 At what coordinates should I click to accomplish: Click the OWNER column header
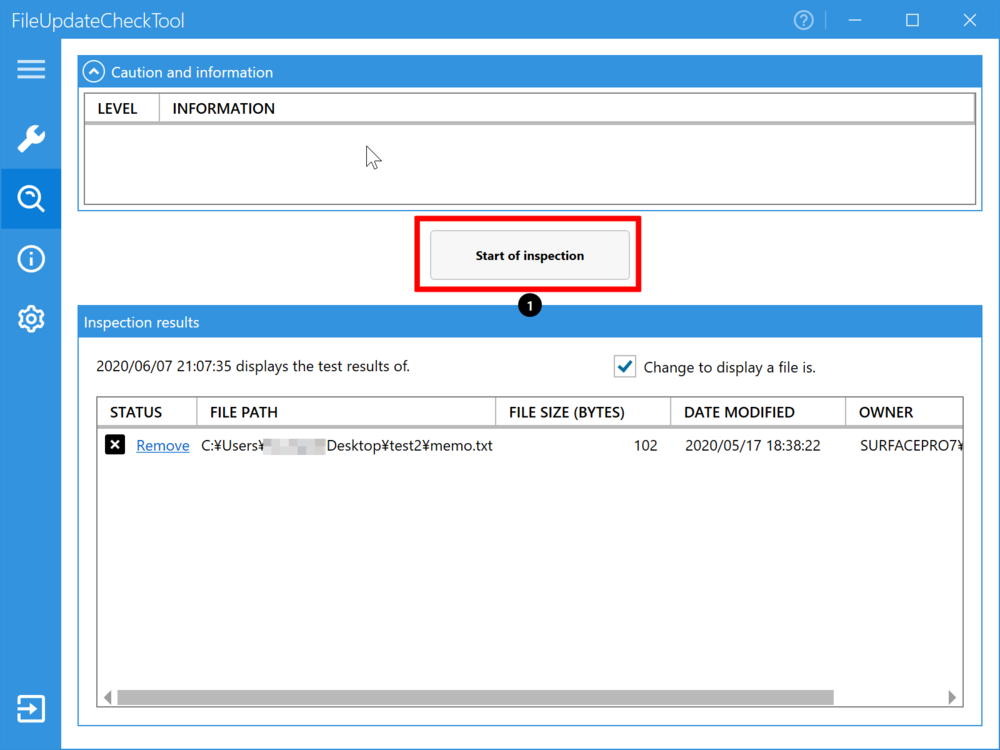point(886,412)
